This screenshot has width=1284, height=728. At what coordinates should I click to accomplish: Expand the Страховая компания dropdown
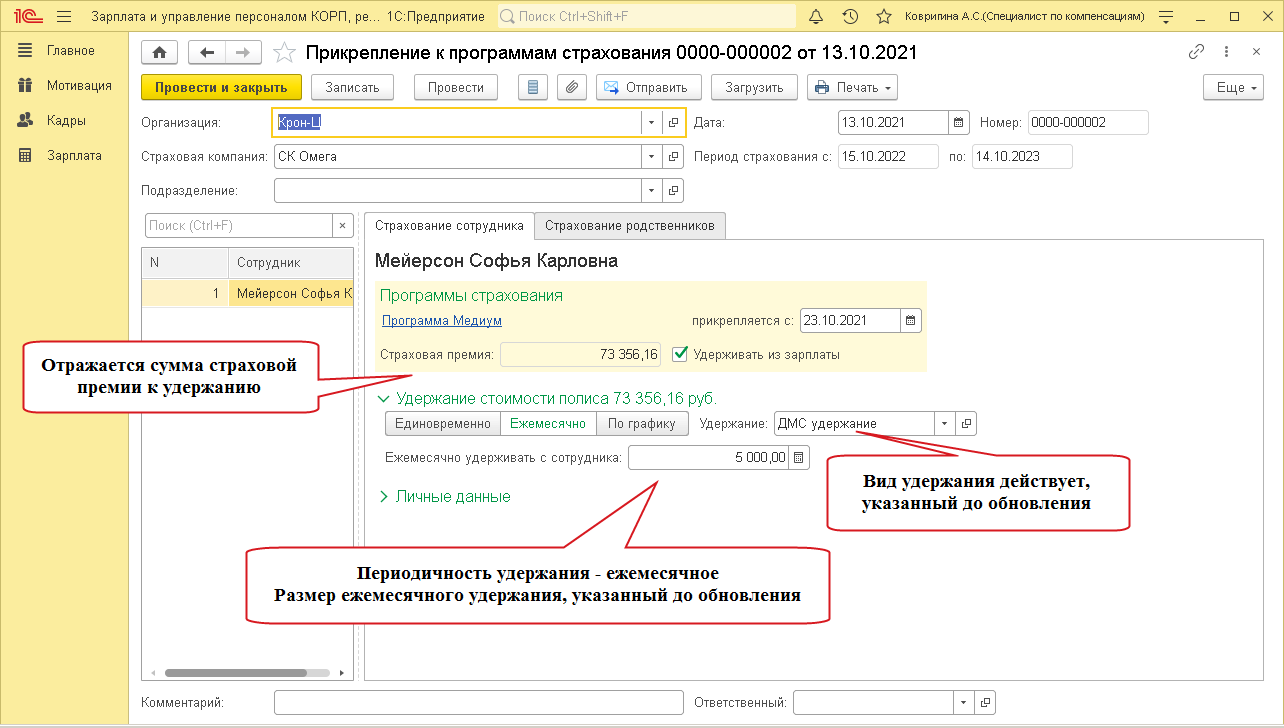(652, 157)
